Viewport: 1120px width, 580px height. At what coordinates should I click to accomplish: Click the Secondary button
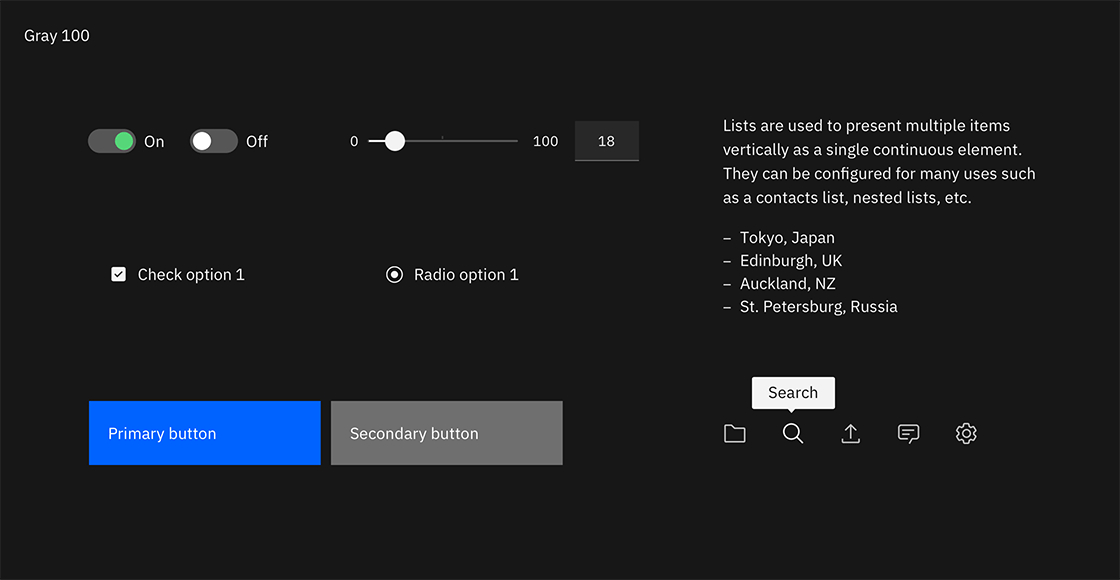click(446, 433)
